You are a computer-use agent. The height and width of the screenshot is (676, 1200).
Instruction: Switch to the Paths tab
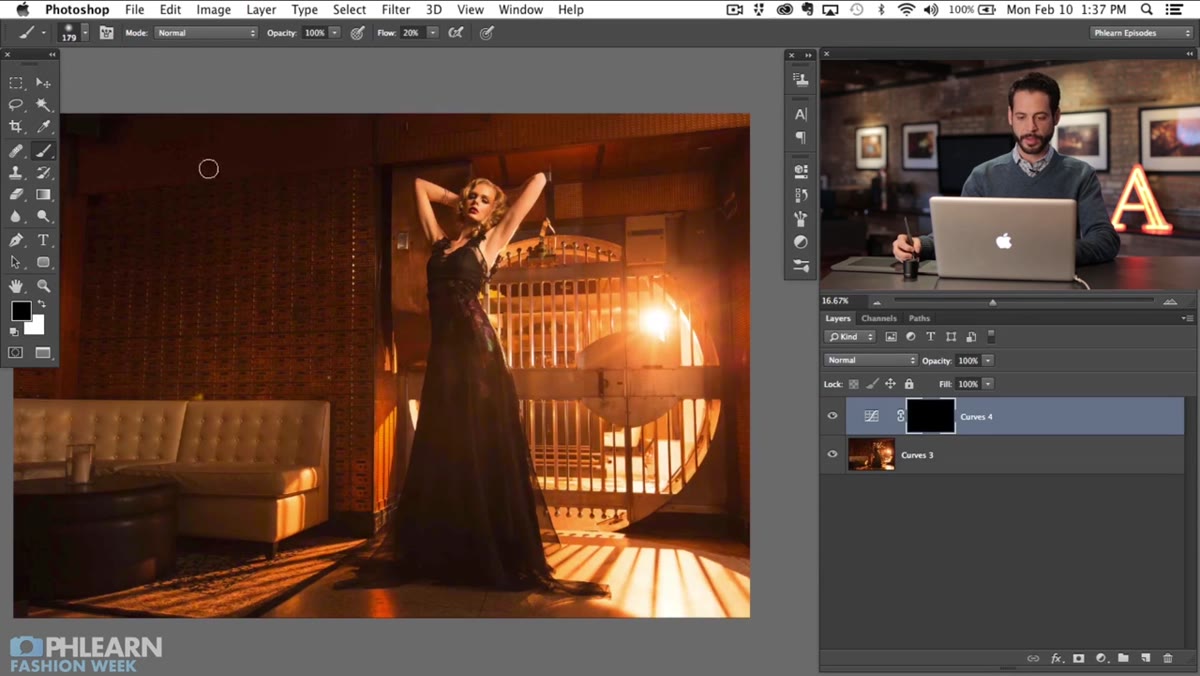coord(919,319)
